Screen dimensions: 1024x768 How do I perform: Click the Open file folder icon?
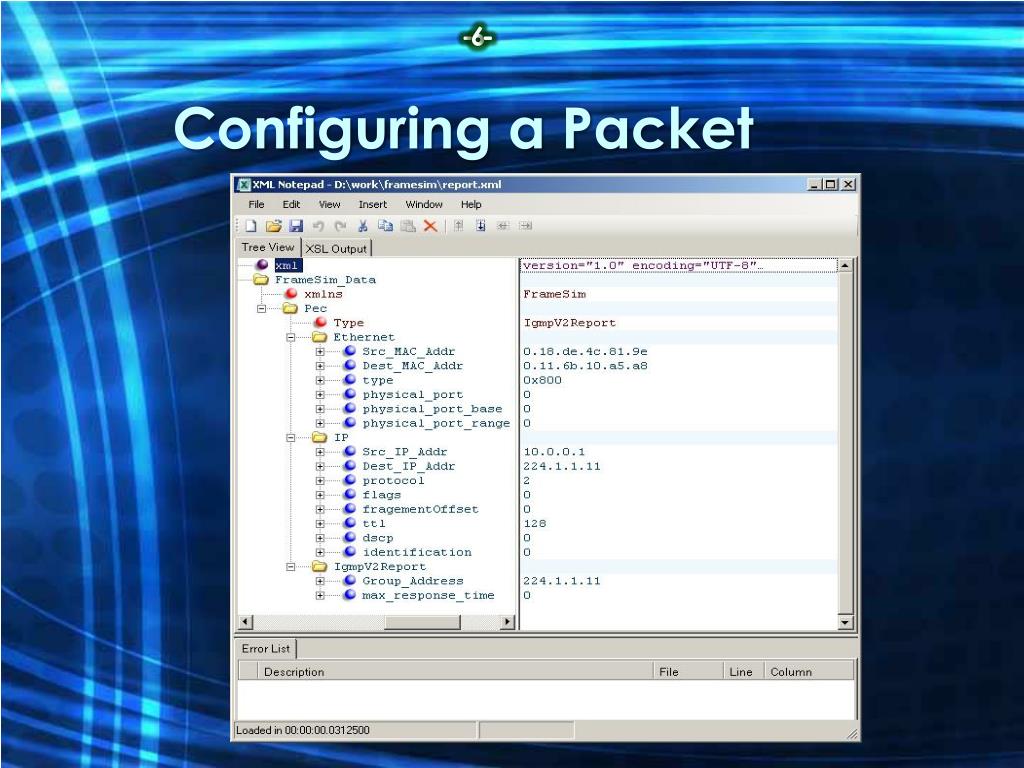click(274, 226)
